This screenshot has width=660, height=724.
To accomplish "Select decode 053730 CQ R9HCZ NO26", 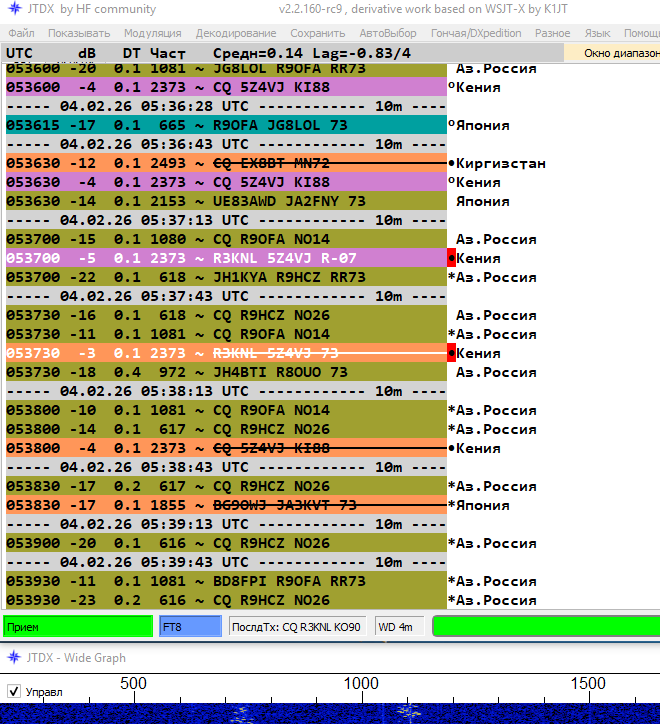I will coord(226,315).
